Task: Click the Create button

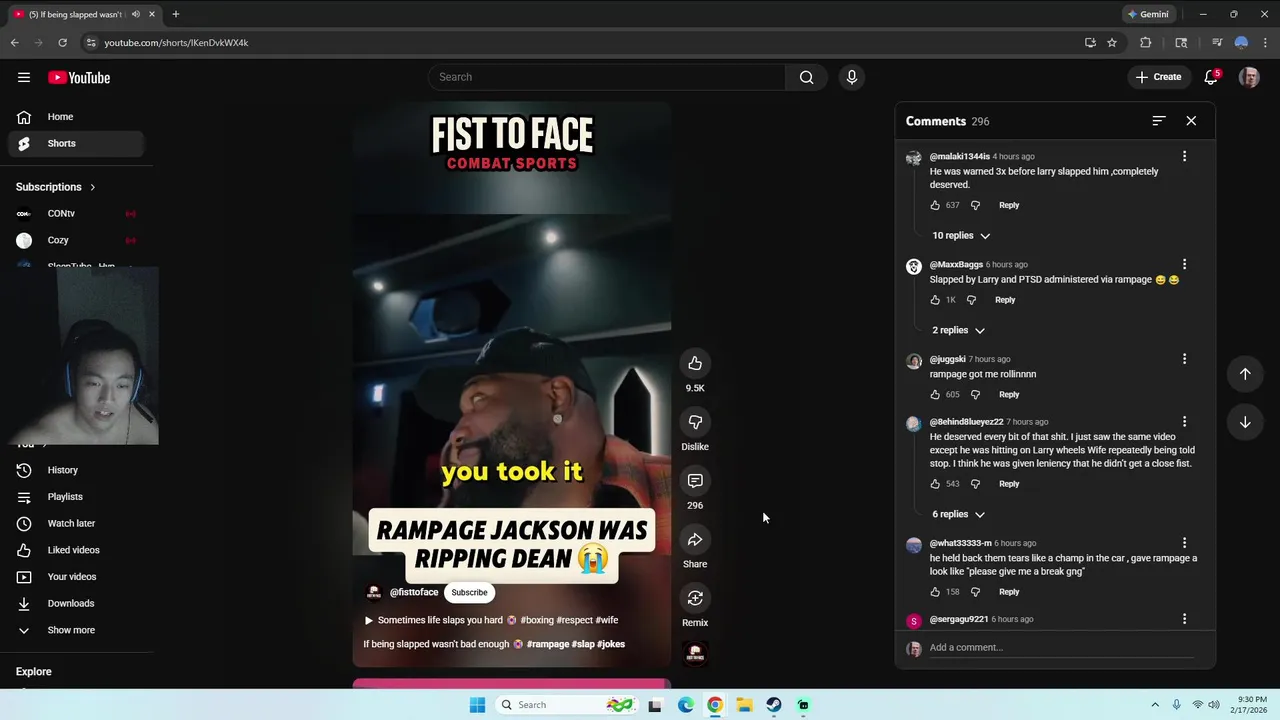Action: click(x=1158, y=77)
